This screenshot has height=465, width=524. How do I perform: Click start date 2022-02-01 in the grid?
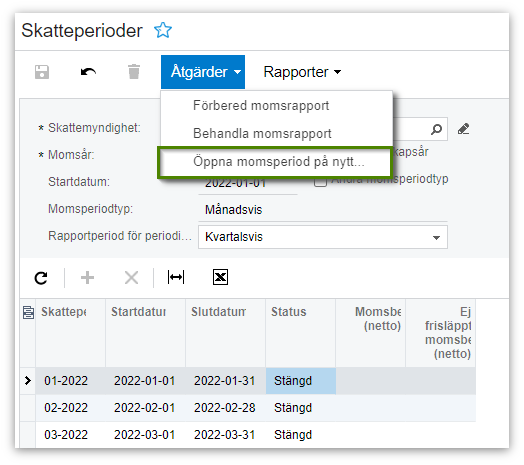tap(145, 408)
